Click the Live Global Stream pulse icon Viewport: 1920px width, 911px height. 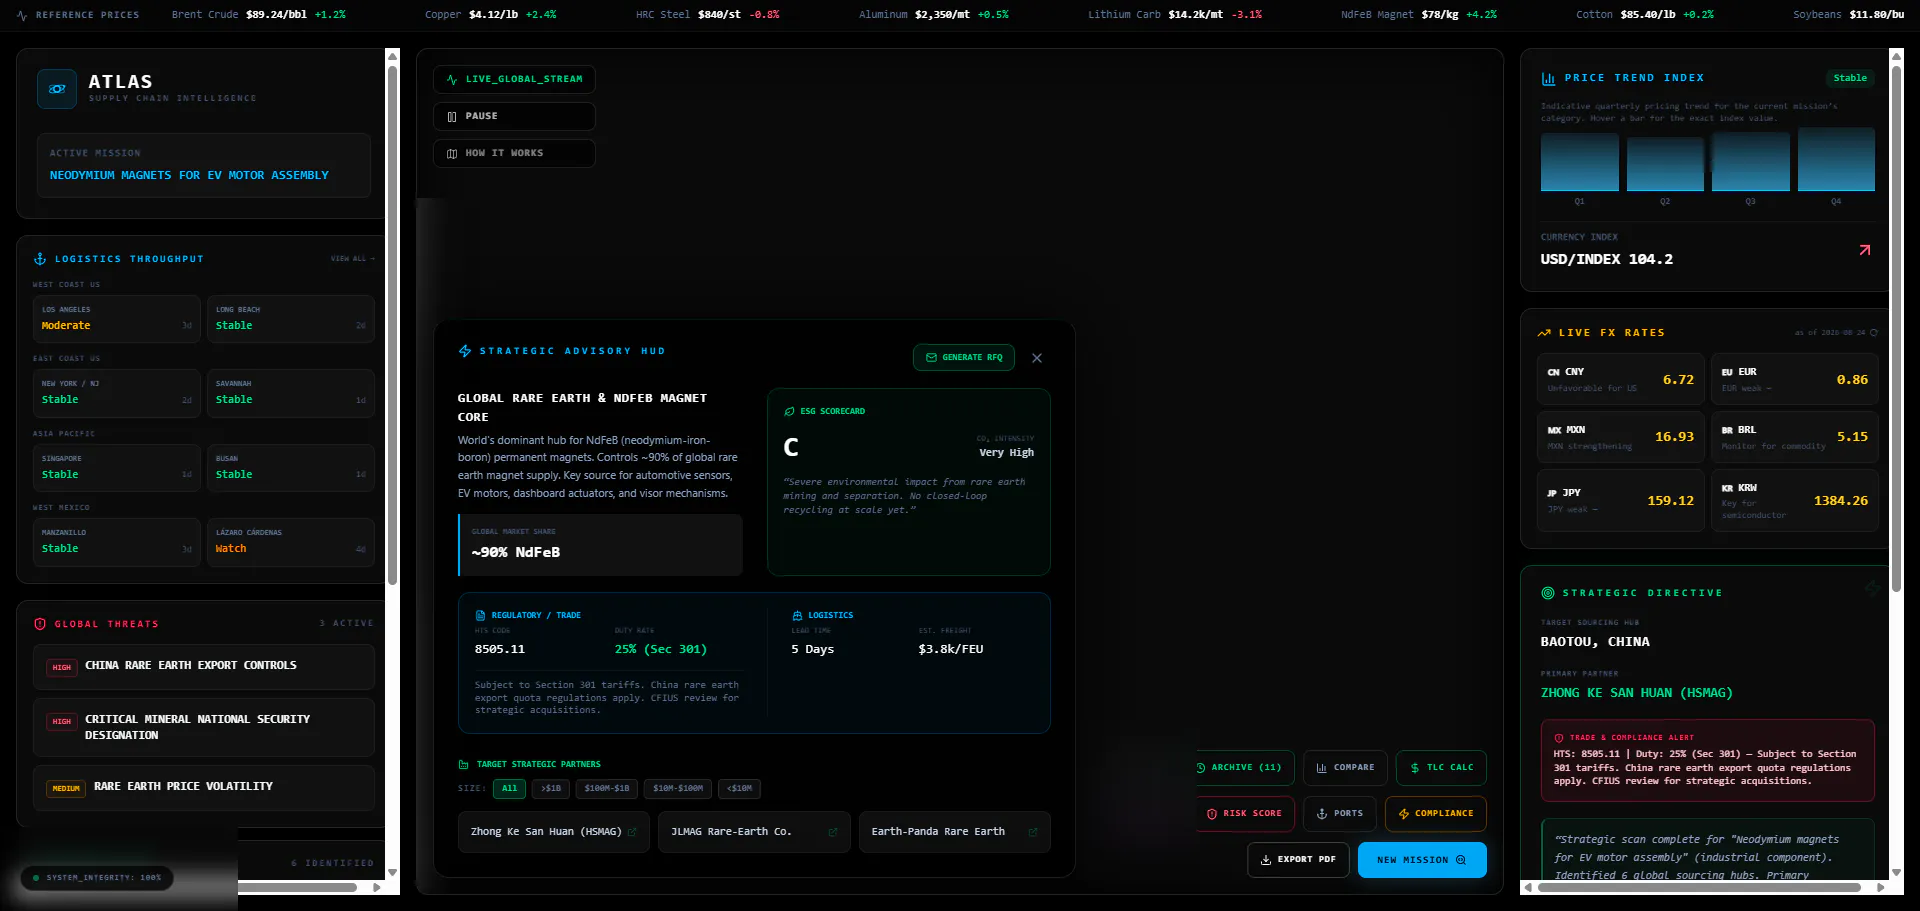click(452, 79)
